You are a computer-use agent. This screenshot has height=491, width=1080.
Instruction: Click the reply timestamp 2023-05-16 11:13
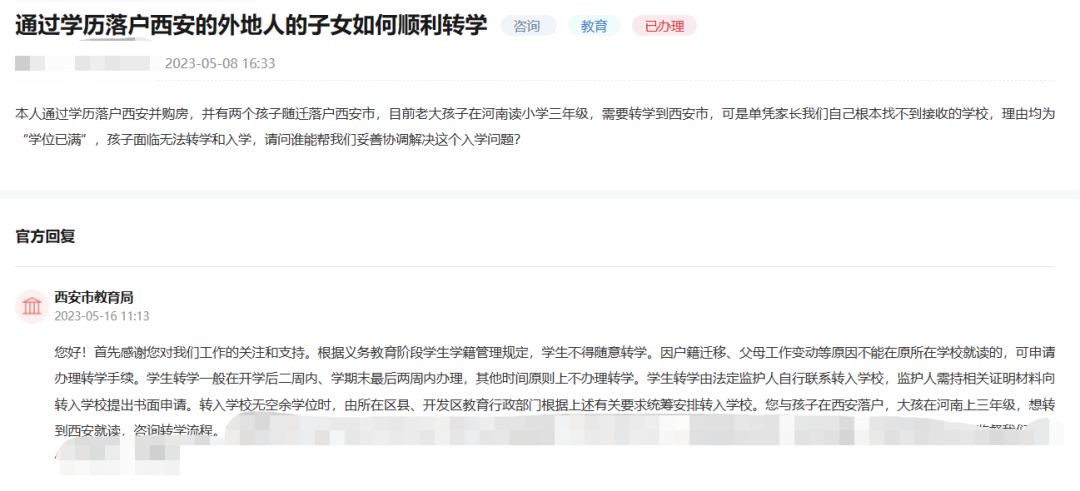pyautogui.click(x=102, y=316)
